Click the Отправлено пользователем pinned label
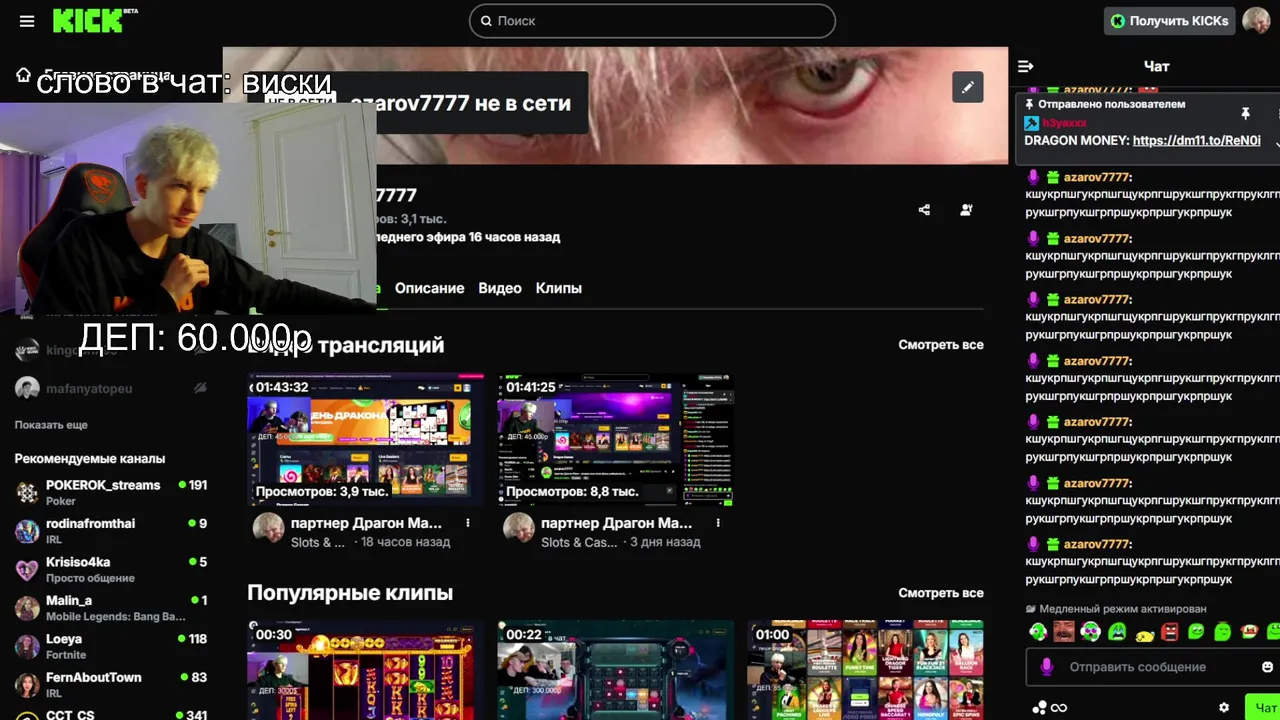This screenshot has width=1280, height=720. pos(1111,104)
